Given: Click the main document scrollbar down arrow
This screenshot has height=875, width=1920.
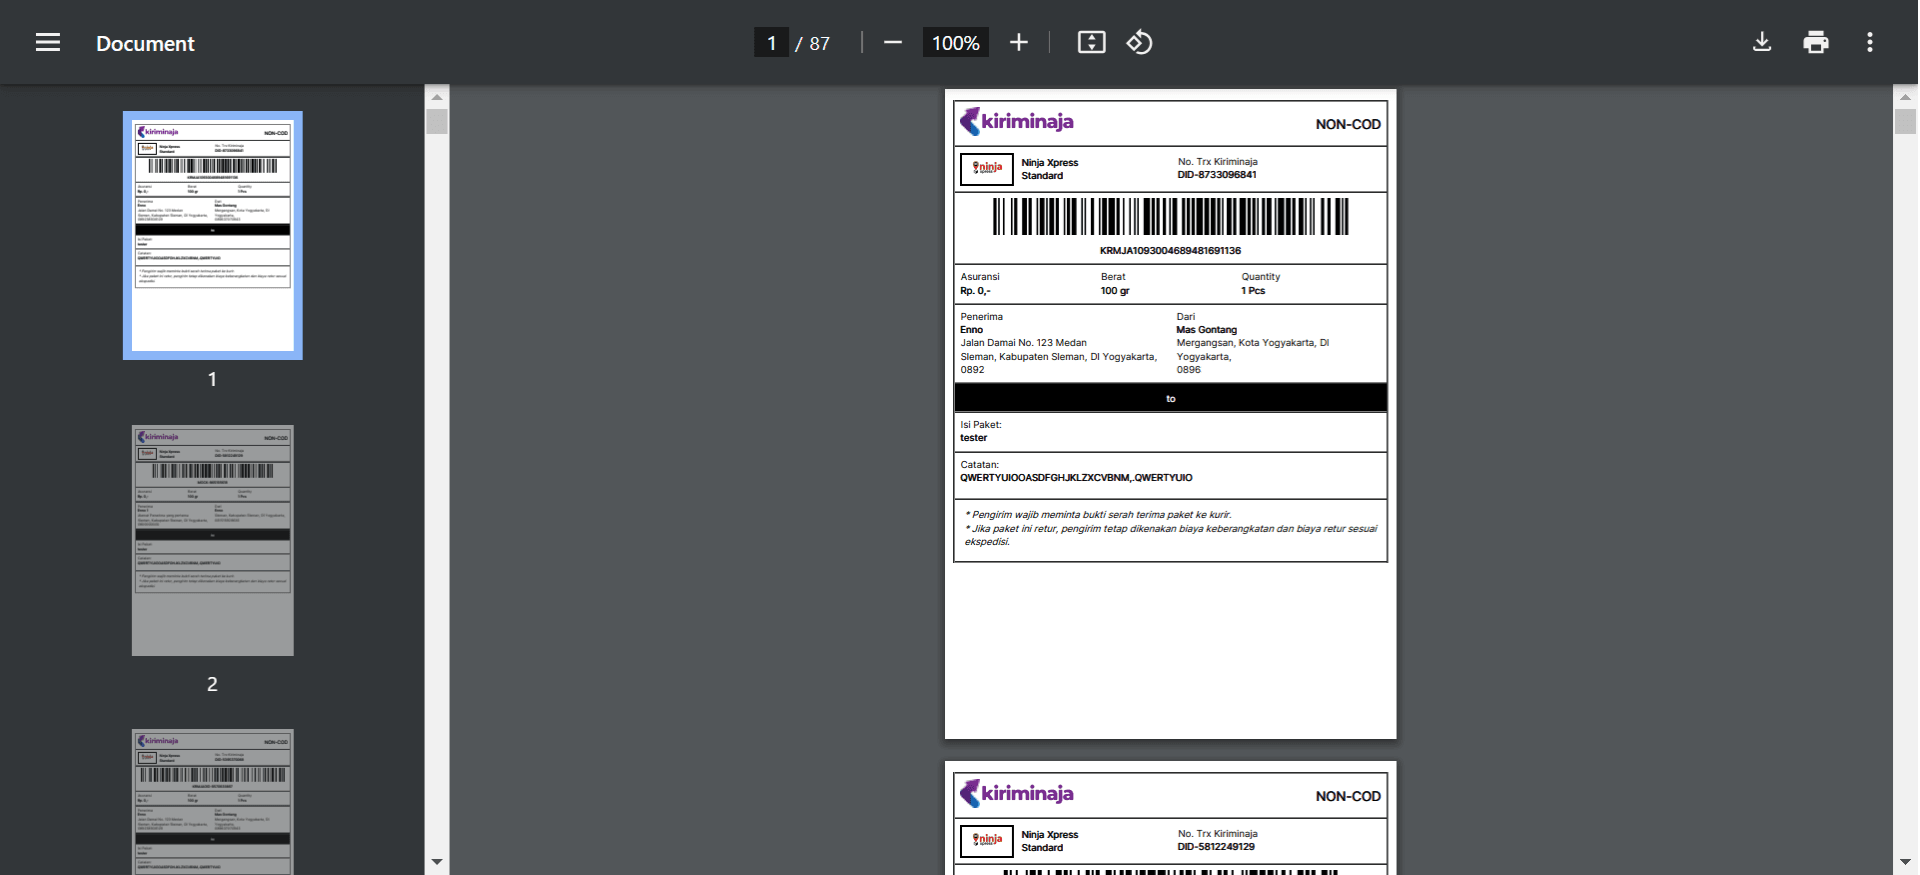Looking at the screenshot, I should point(1905,862).
